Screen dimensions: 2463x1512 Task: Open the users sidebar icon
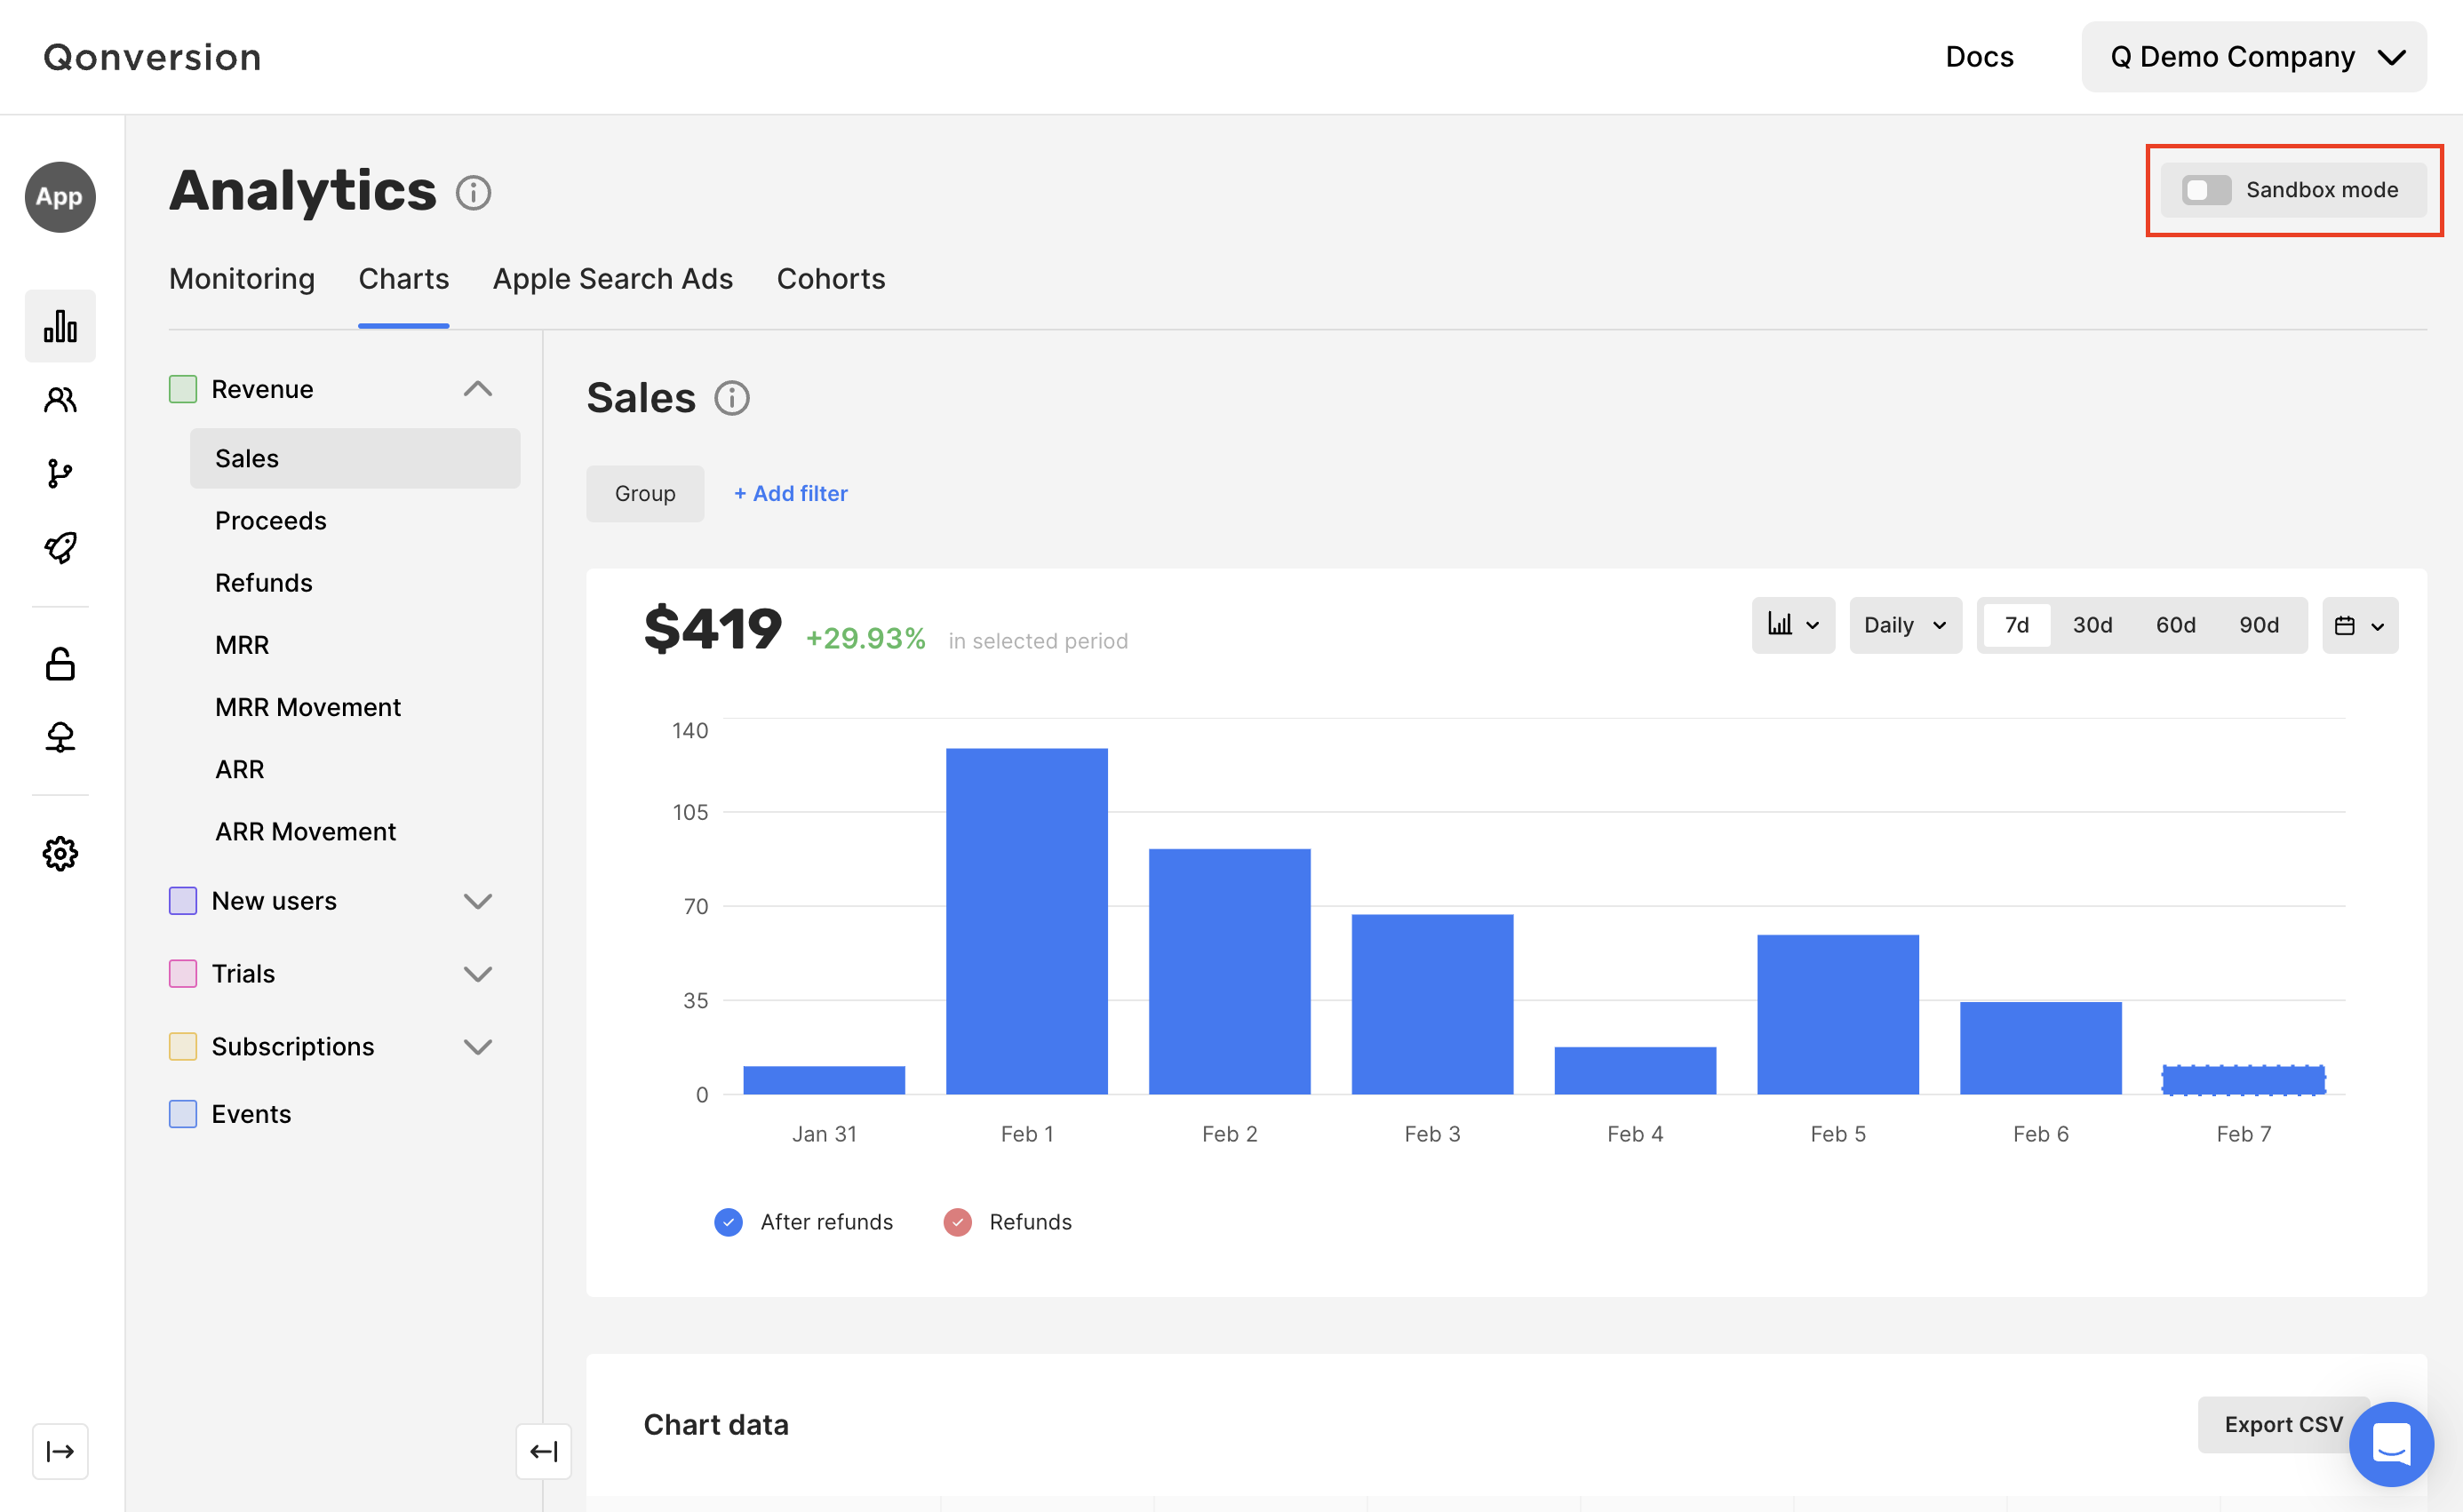point(60,400)
